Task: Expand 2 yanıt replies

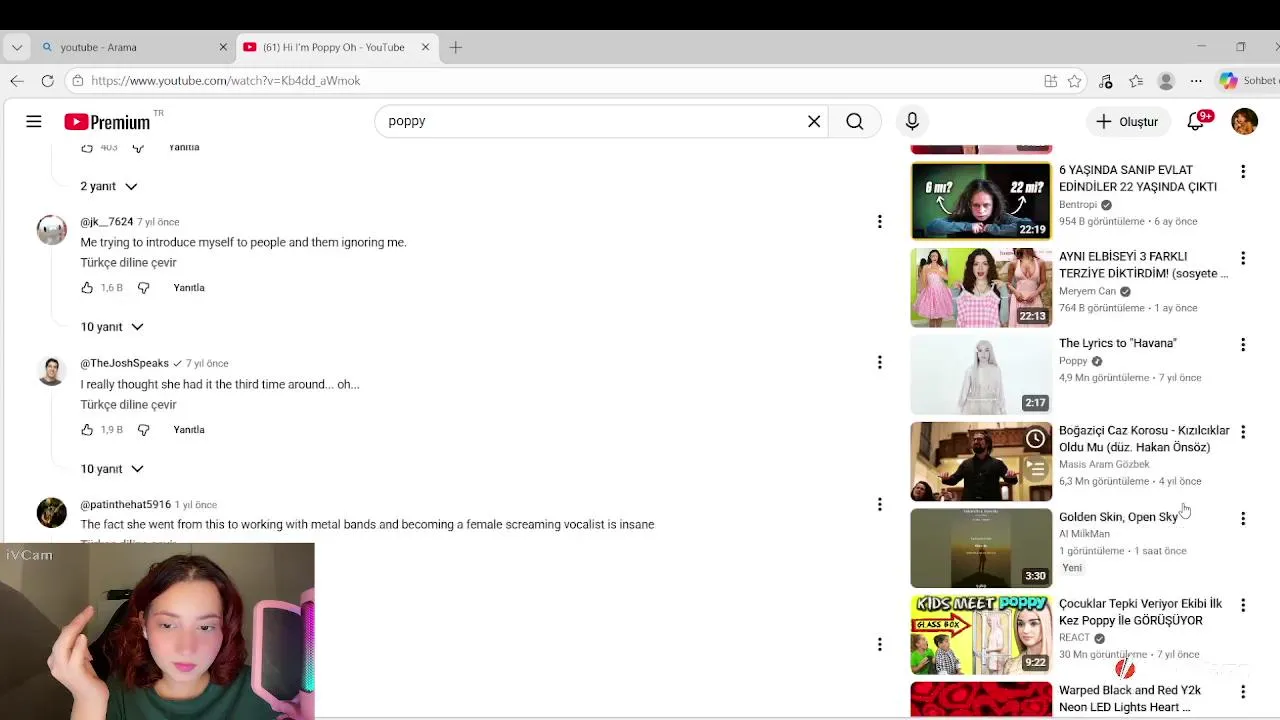Action: pyautogui.click(x=109, y=186)
